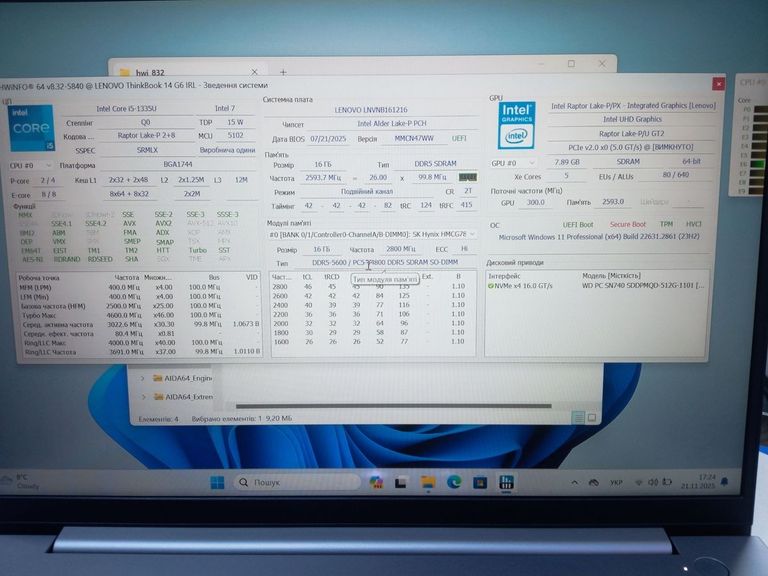The image size is (768, 576).
Task: Click the HWiNFO icon in the taskbar
Action: point(505,482)
